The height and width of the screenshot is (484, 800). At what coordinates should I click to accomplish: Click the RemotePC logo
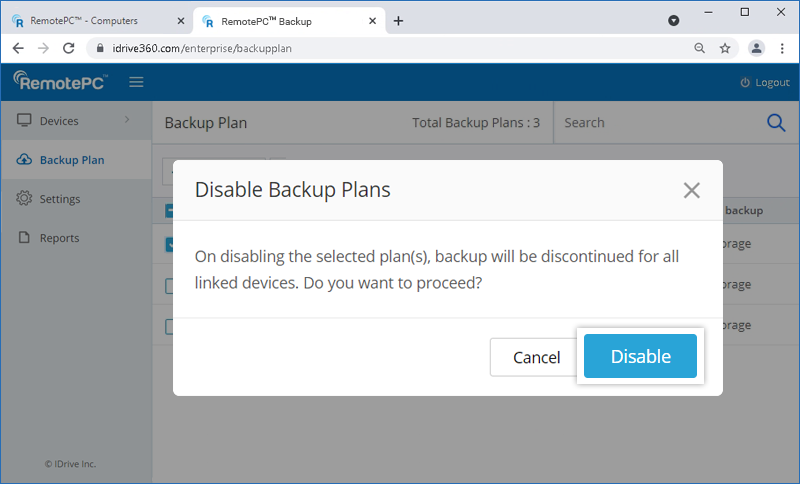coord(61,82)
